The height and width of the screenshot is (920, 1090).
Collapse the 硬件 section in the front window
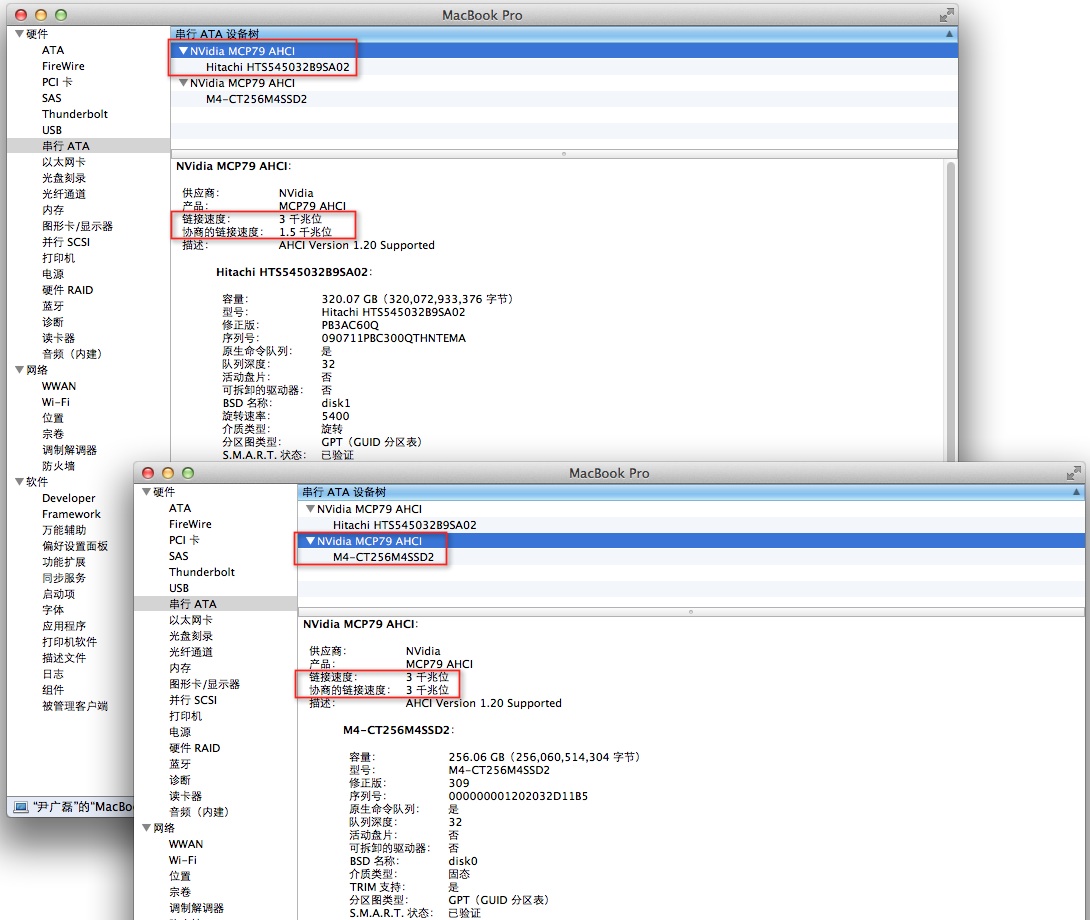146,492
